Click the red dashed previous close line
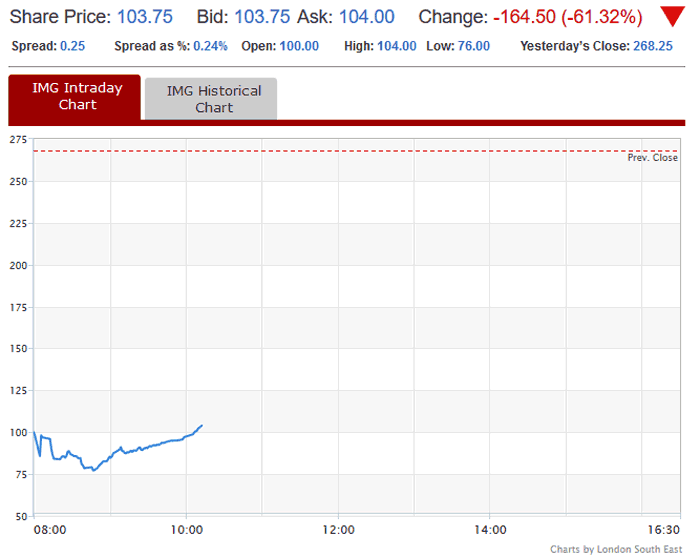700x559 pixels. tap(355, 151)
